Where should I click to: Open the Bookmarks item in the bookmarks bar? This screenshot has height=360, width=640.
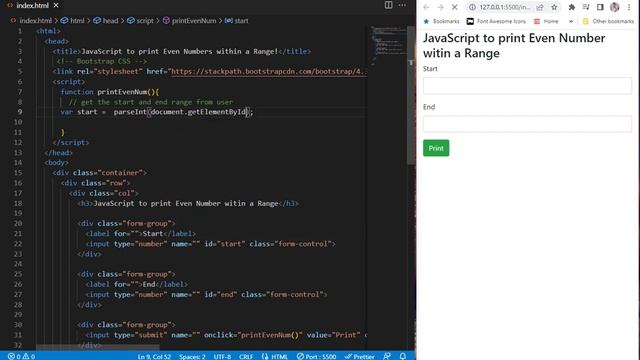click(441, 21)
